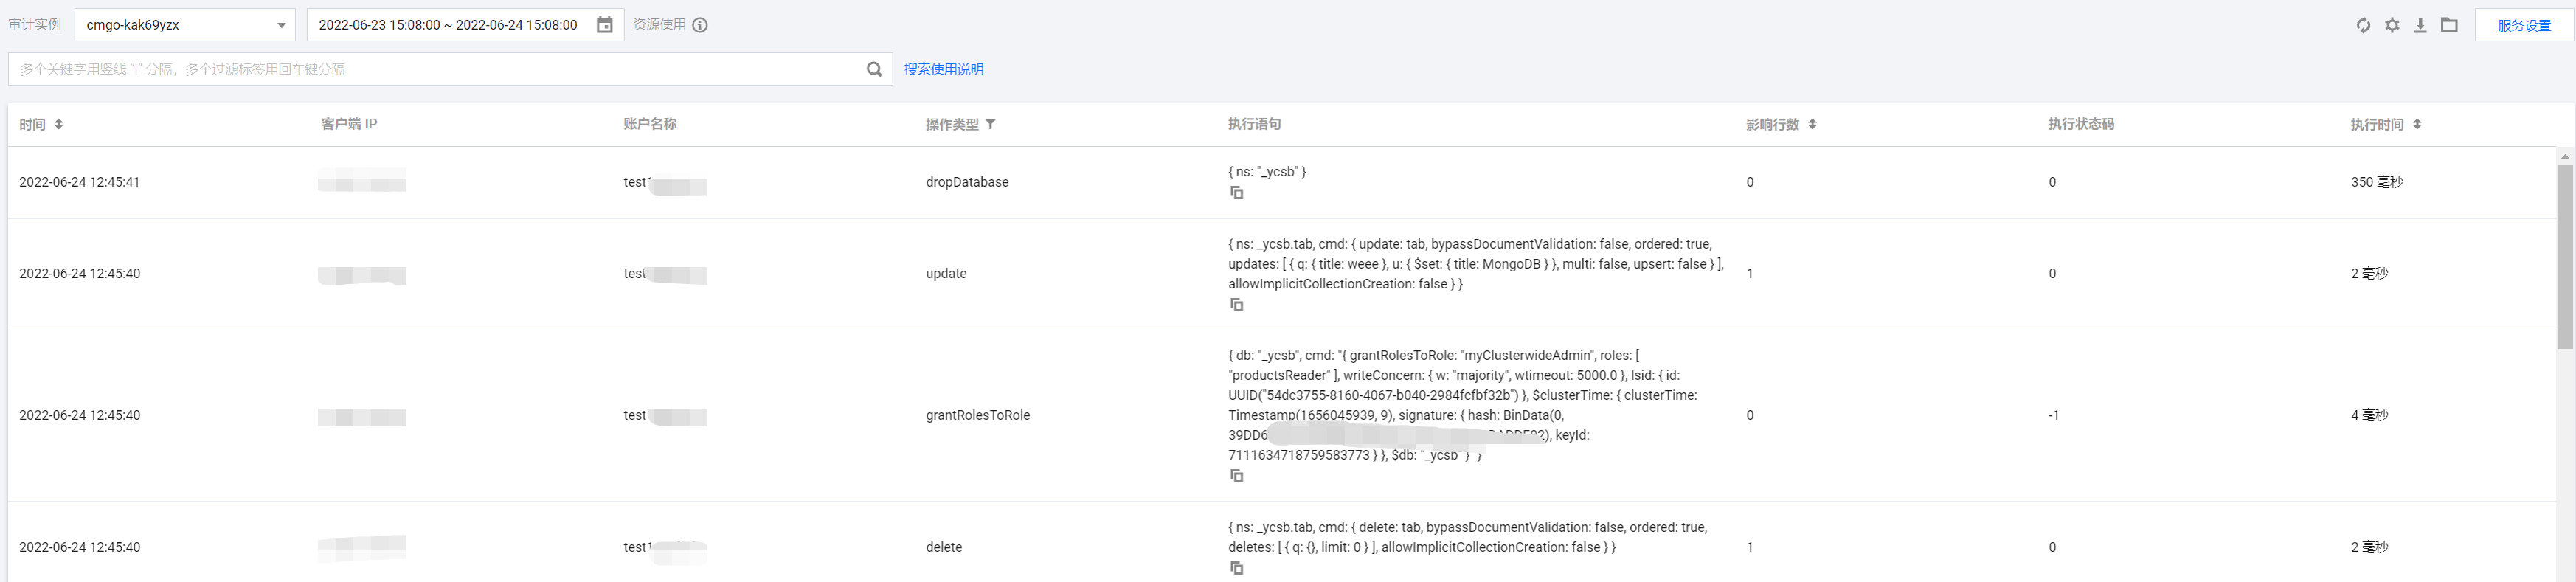This screenshot has width=2576, height=582.
Task: Sort table by 时间 column
Action: tap(59, 124)
